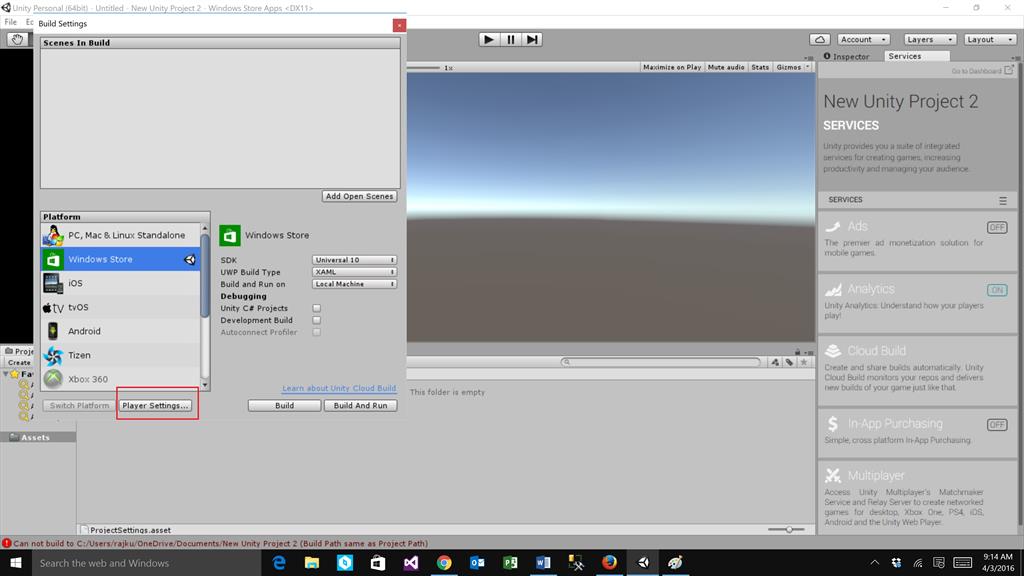Adjust the Game view scale slider
This screenshot has height=576, width=1024.
(x=424, y=67)
